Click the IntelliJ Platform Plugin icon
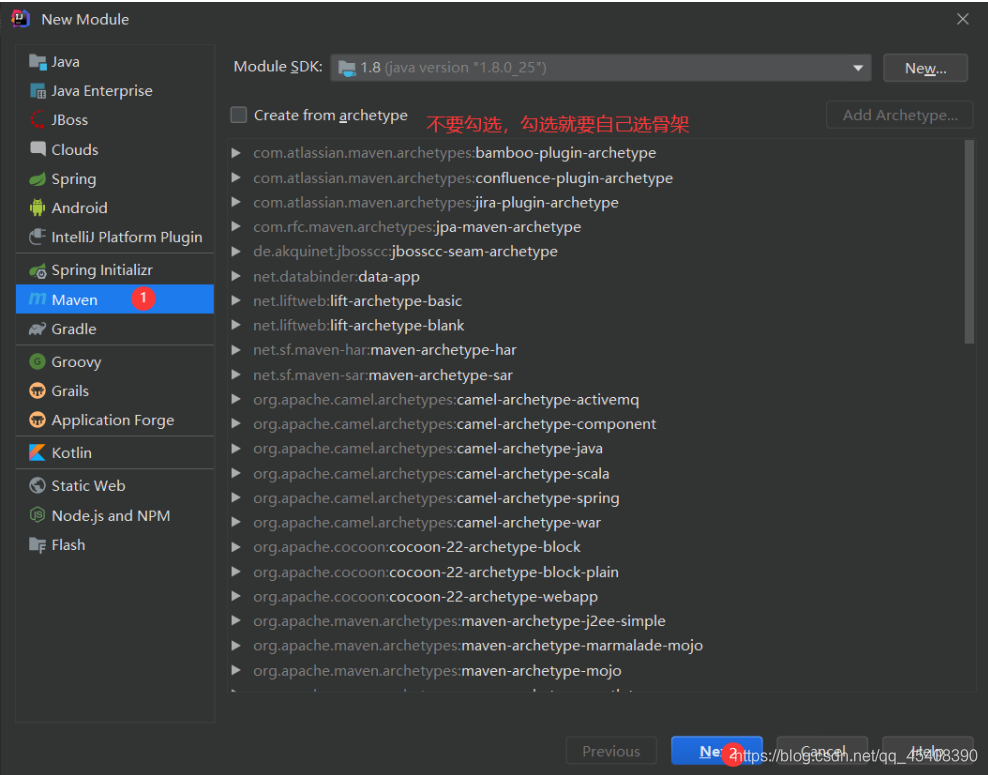The height and width of the screenshot is (775, 988). [x=38, y=237]
